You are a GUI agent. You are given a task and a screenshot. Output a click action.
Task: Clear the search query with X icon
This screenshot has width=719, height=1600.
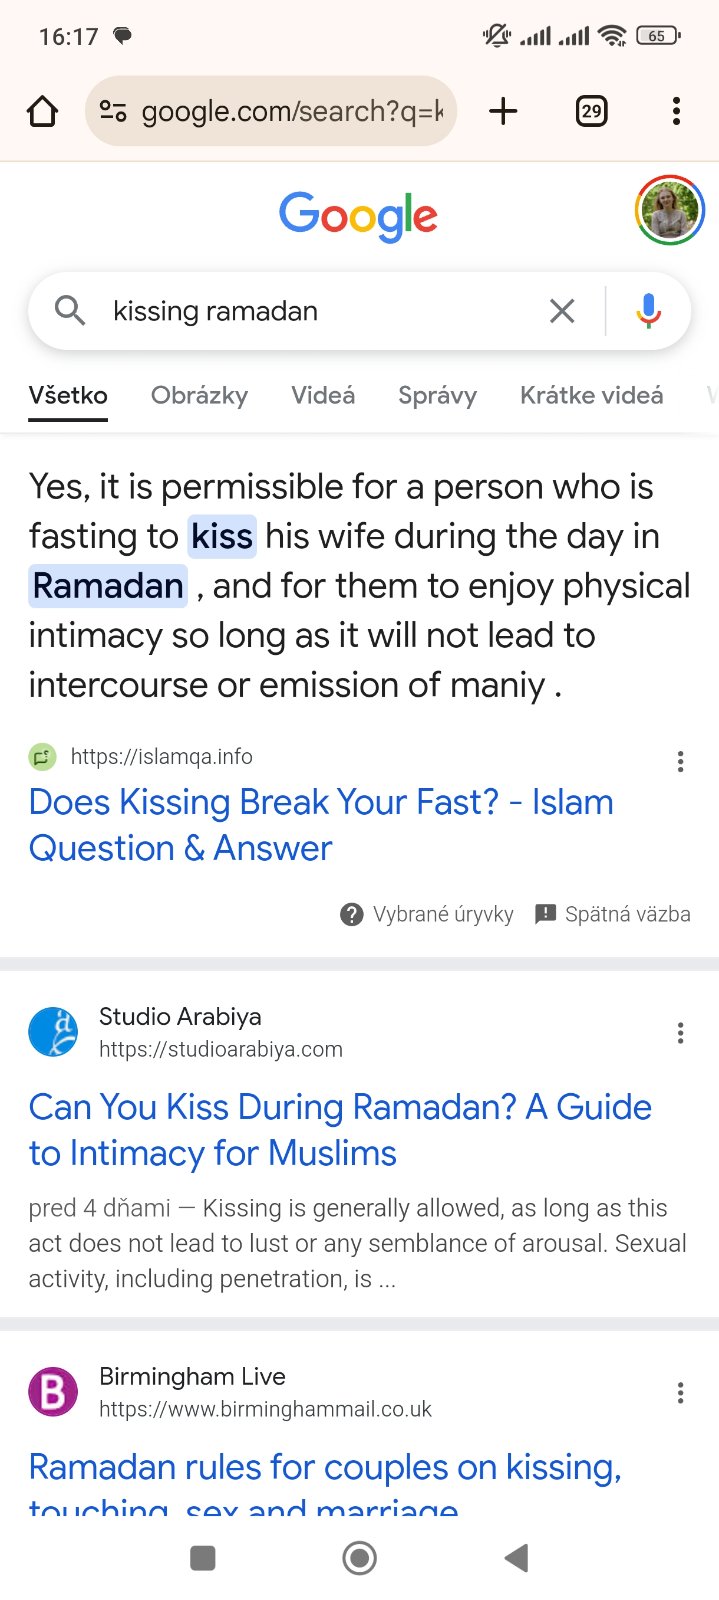[562, 311]
